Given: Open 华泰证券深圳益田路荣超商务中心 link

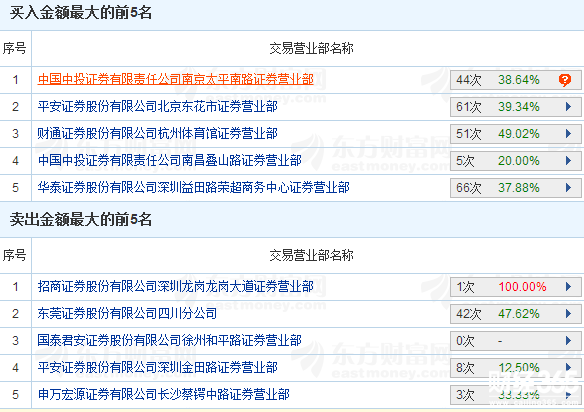Looking at the screenshot, I should point(193,187).
